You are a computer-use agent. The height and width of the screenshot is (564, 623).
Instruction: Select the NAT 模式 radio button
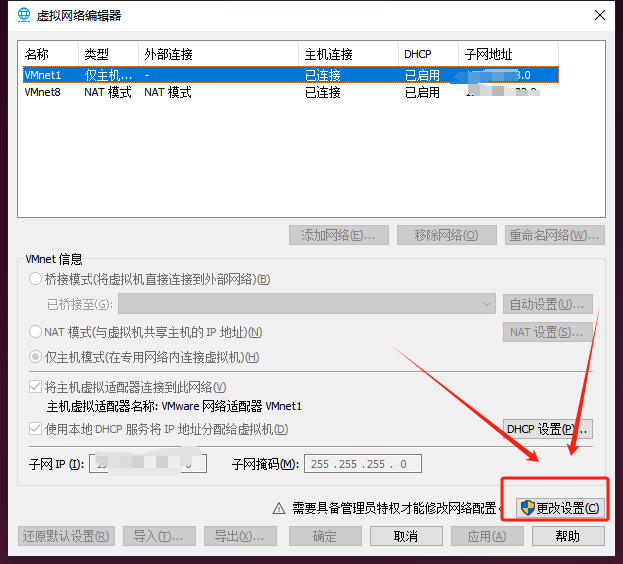[x=35, y=331]
